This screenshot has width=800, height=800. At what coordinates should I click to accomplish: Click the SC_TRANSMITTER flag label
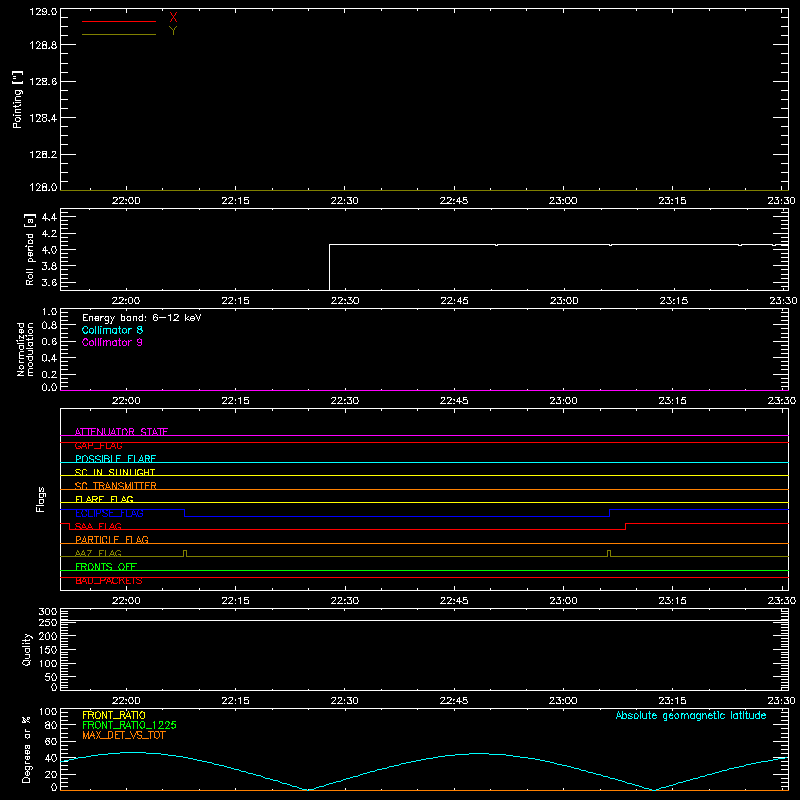(116, 486)
